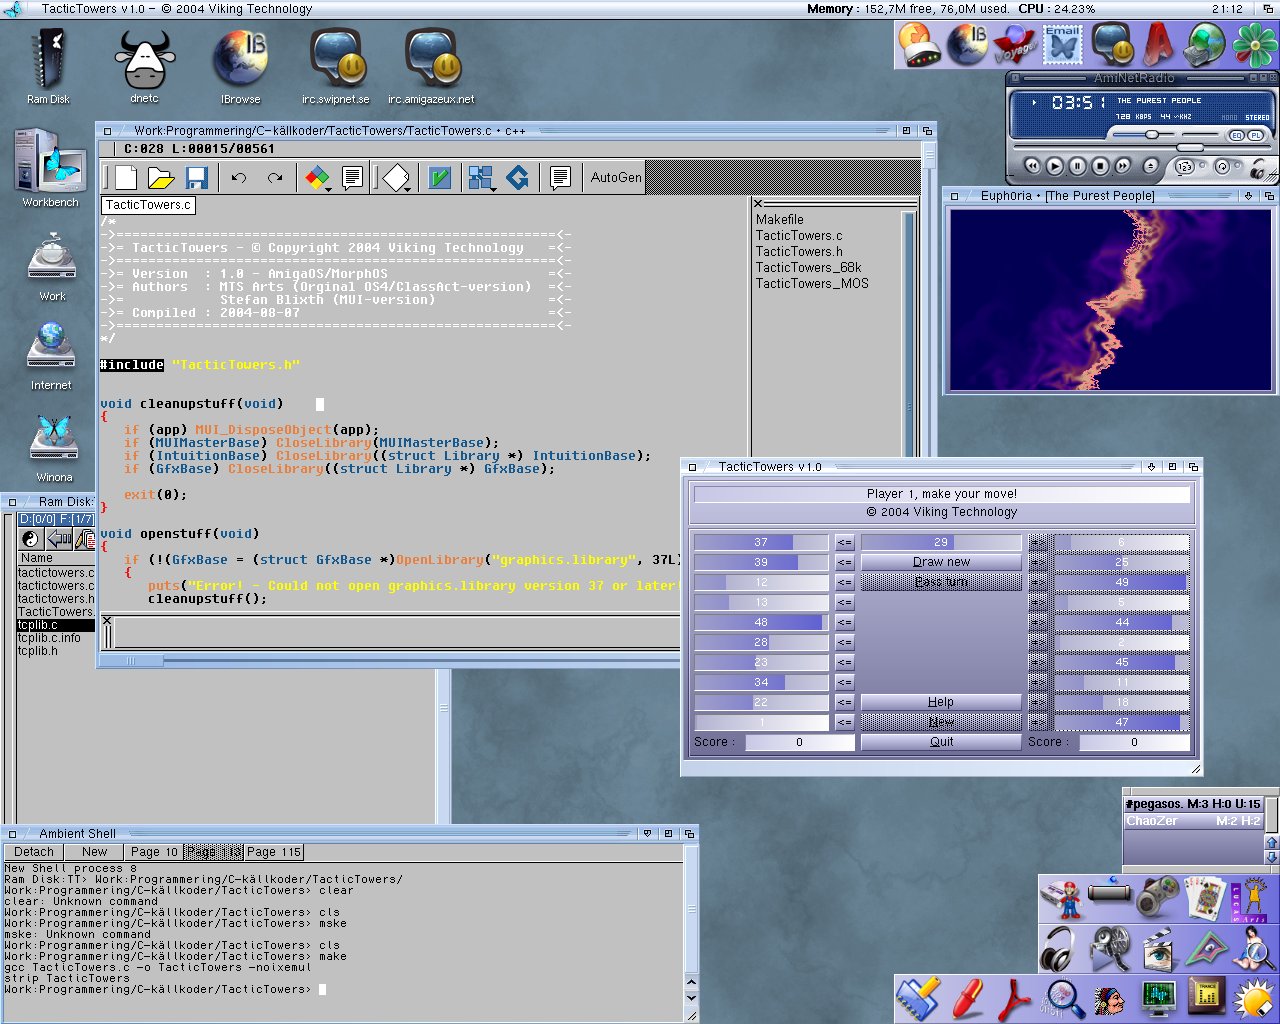
Task: Switch to the Page 115 shell tab
Action: coord(274,852)
